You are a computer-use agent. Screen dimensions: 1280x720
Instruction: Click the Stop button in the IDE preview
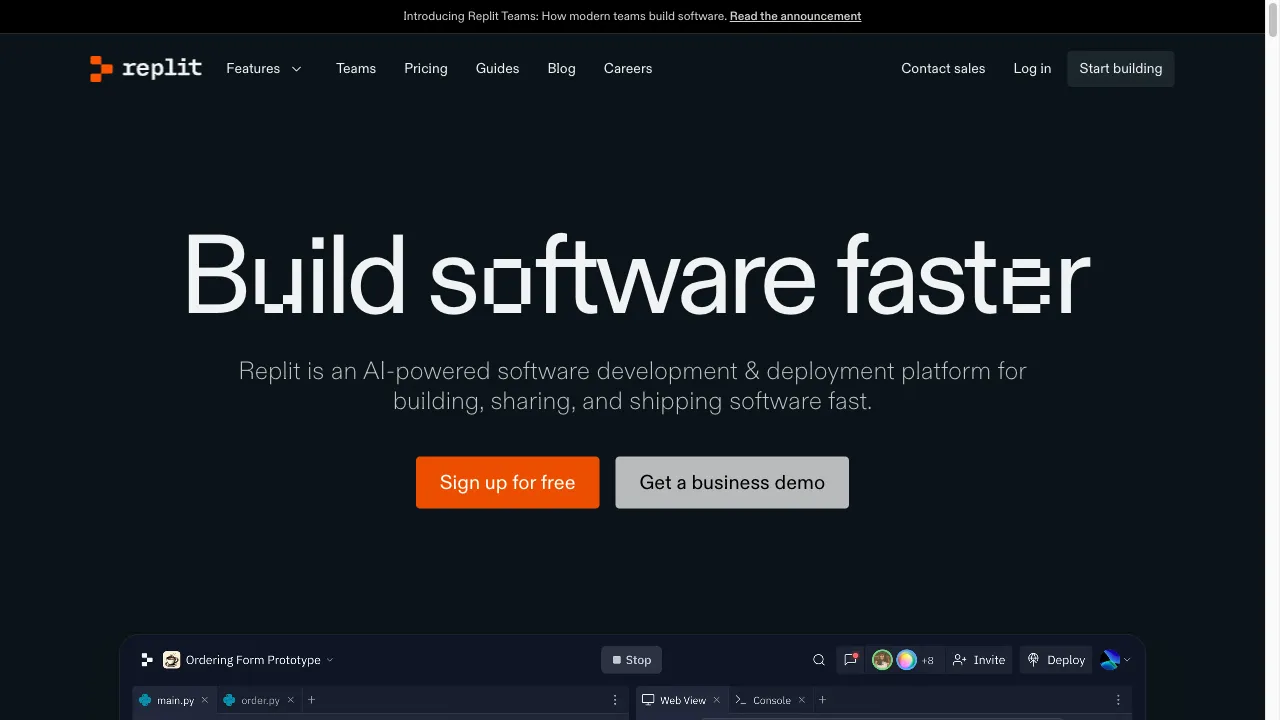632,660
